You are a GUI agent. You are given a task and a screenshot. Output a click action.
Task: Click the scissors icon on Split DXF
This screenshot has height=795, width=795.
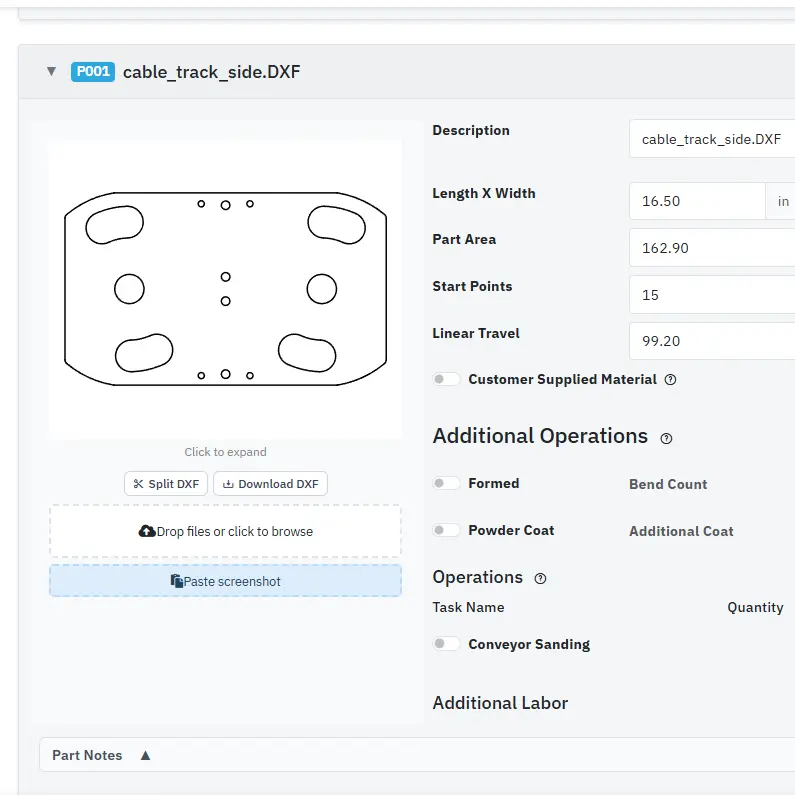(x=138, y=484)
